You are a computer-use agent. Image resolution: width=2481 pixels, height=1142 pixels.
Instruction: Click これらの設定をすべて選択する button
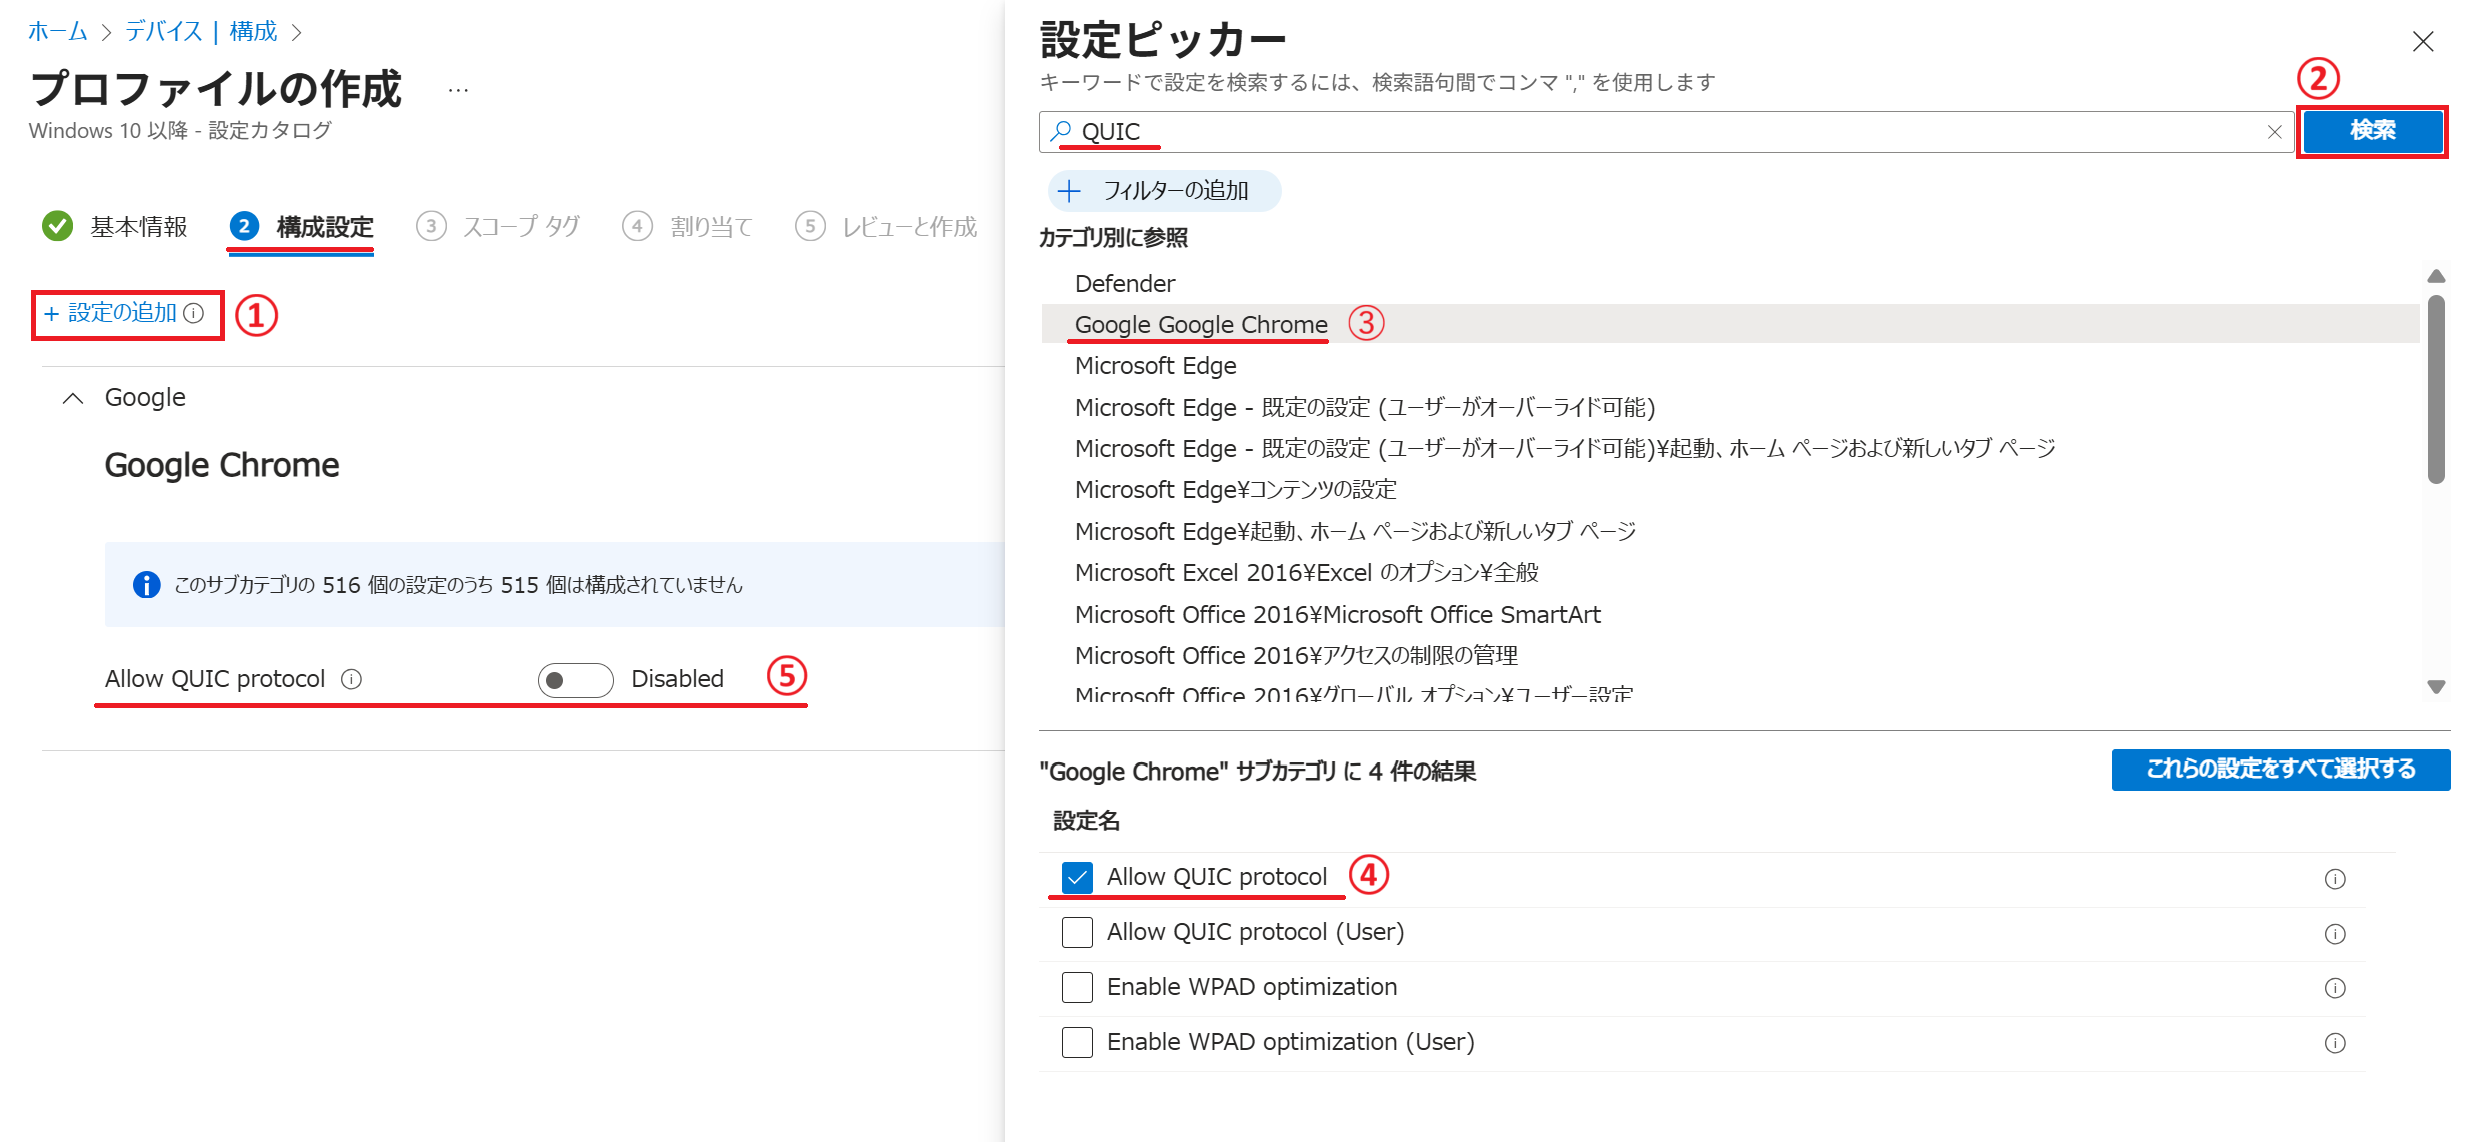coord(2280,769)
